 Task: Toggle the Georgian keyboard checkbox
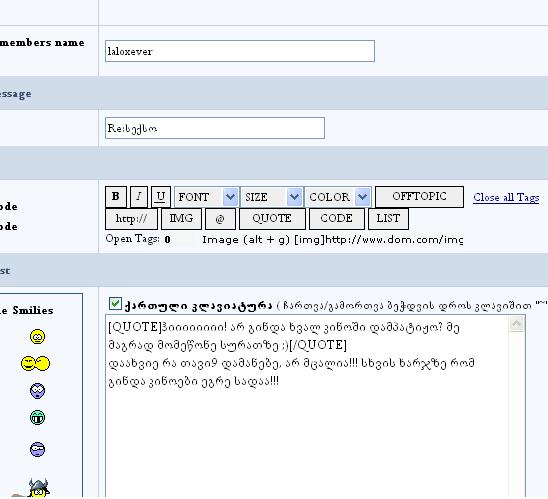click(x=115, y=304)
